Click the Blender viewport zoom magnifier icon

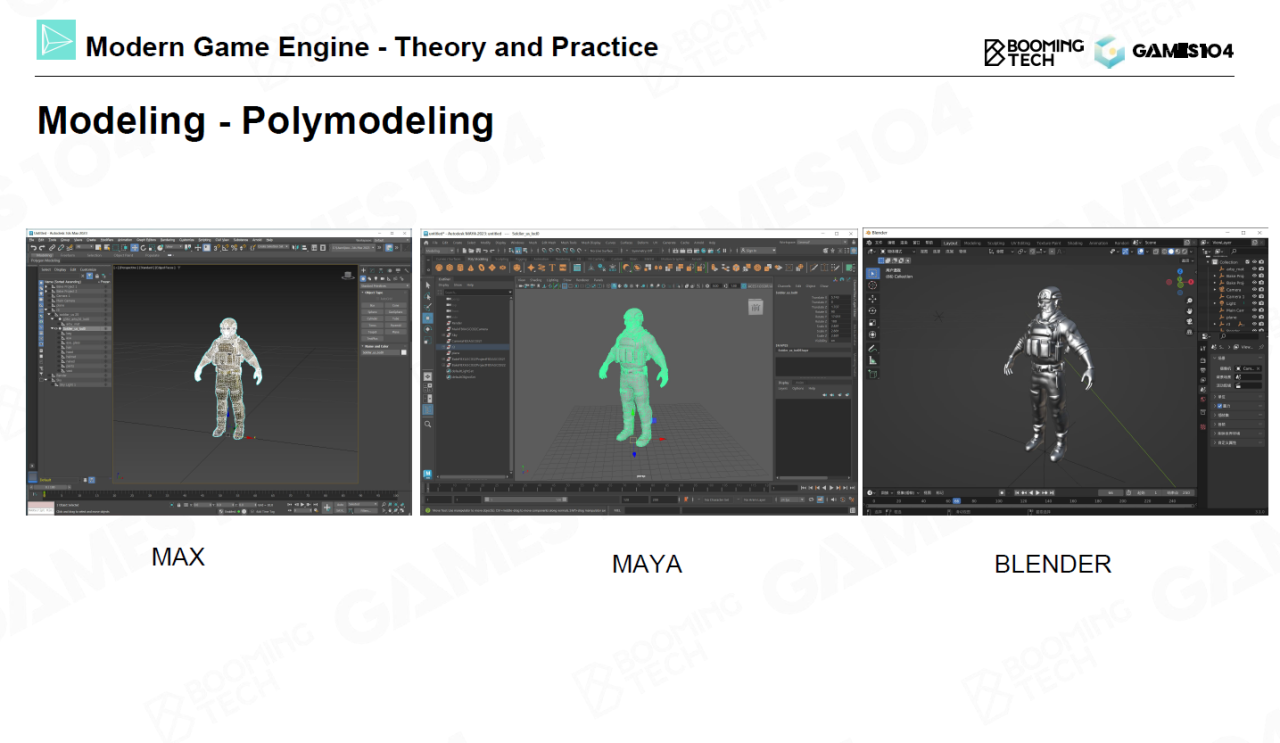click(x=1189, y=301)
